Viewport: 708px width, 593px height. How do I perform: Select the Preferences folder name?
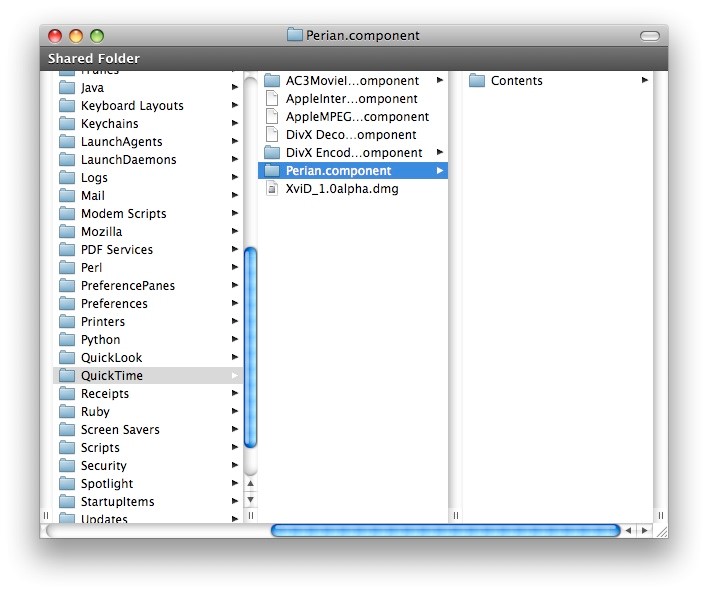click(114, 304)
